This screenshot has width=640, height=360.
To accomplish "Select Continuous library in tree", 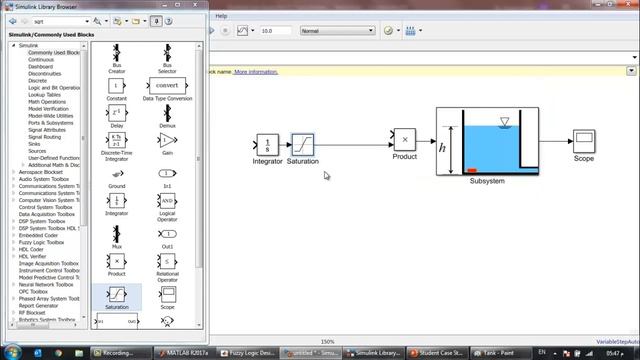I will pyautogui.click(x=41, y=60).
